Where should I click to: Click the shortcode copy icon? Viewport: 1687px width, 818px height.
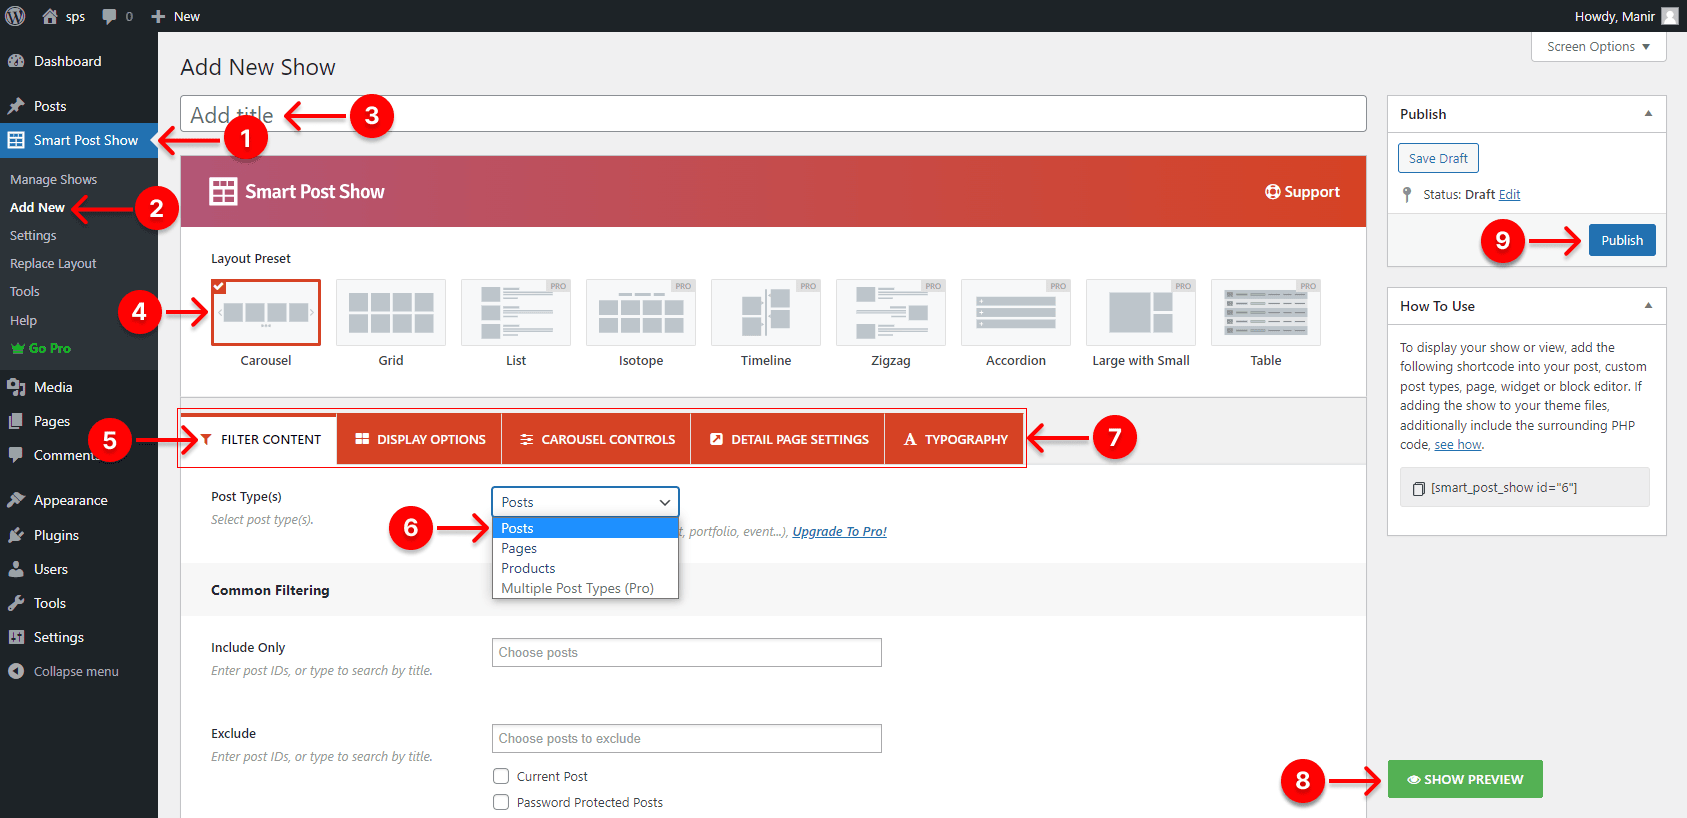(1418, 488)
